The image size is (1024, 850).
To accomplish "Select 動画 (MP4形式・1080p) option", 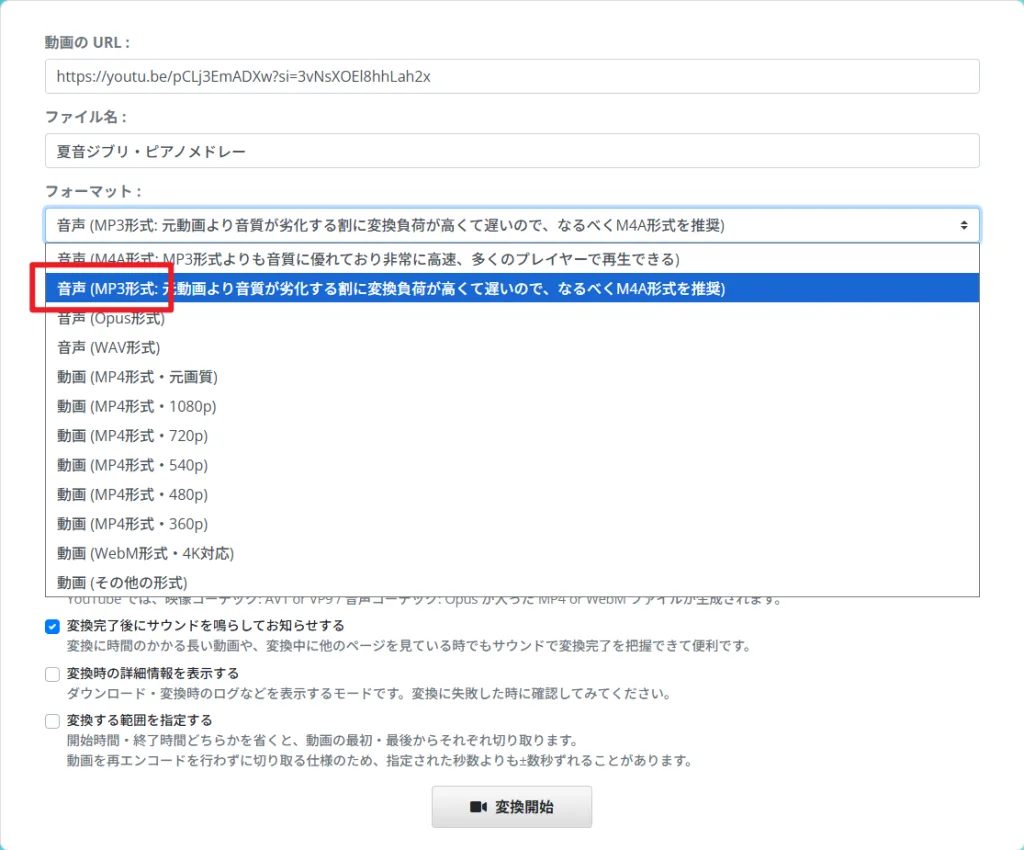I will click(x=512, y=406).
